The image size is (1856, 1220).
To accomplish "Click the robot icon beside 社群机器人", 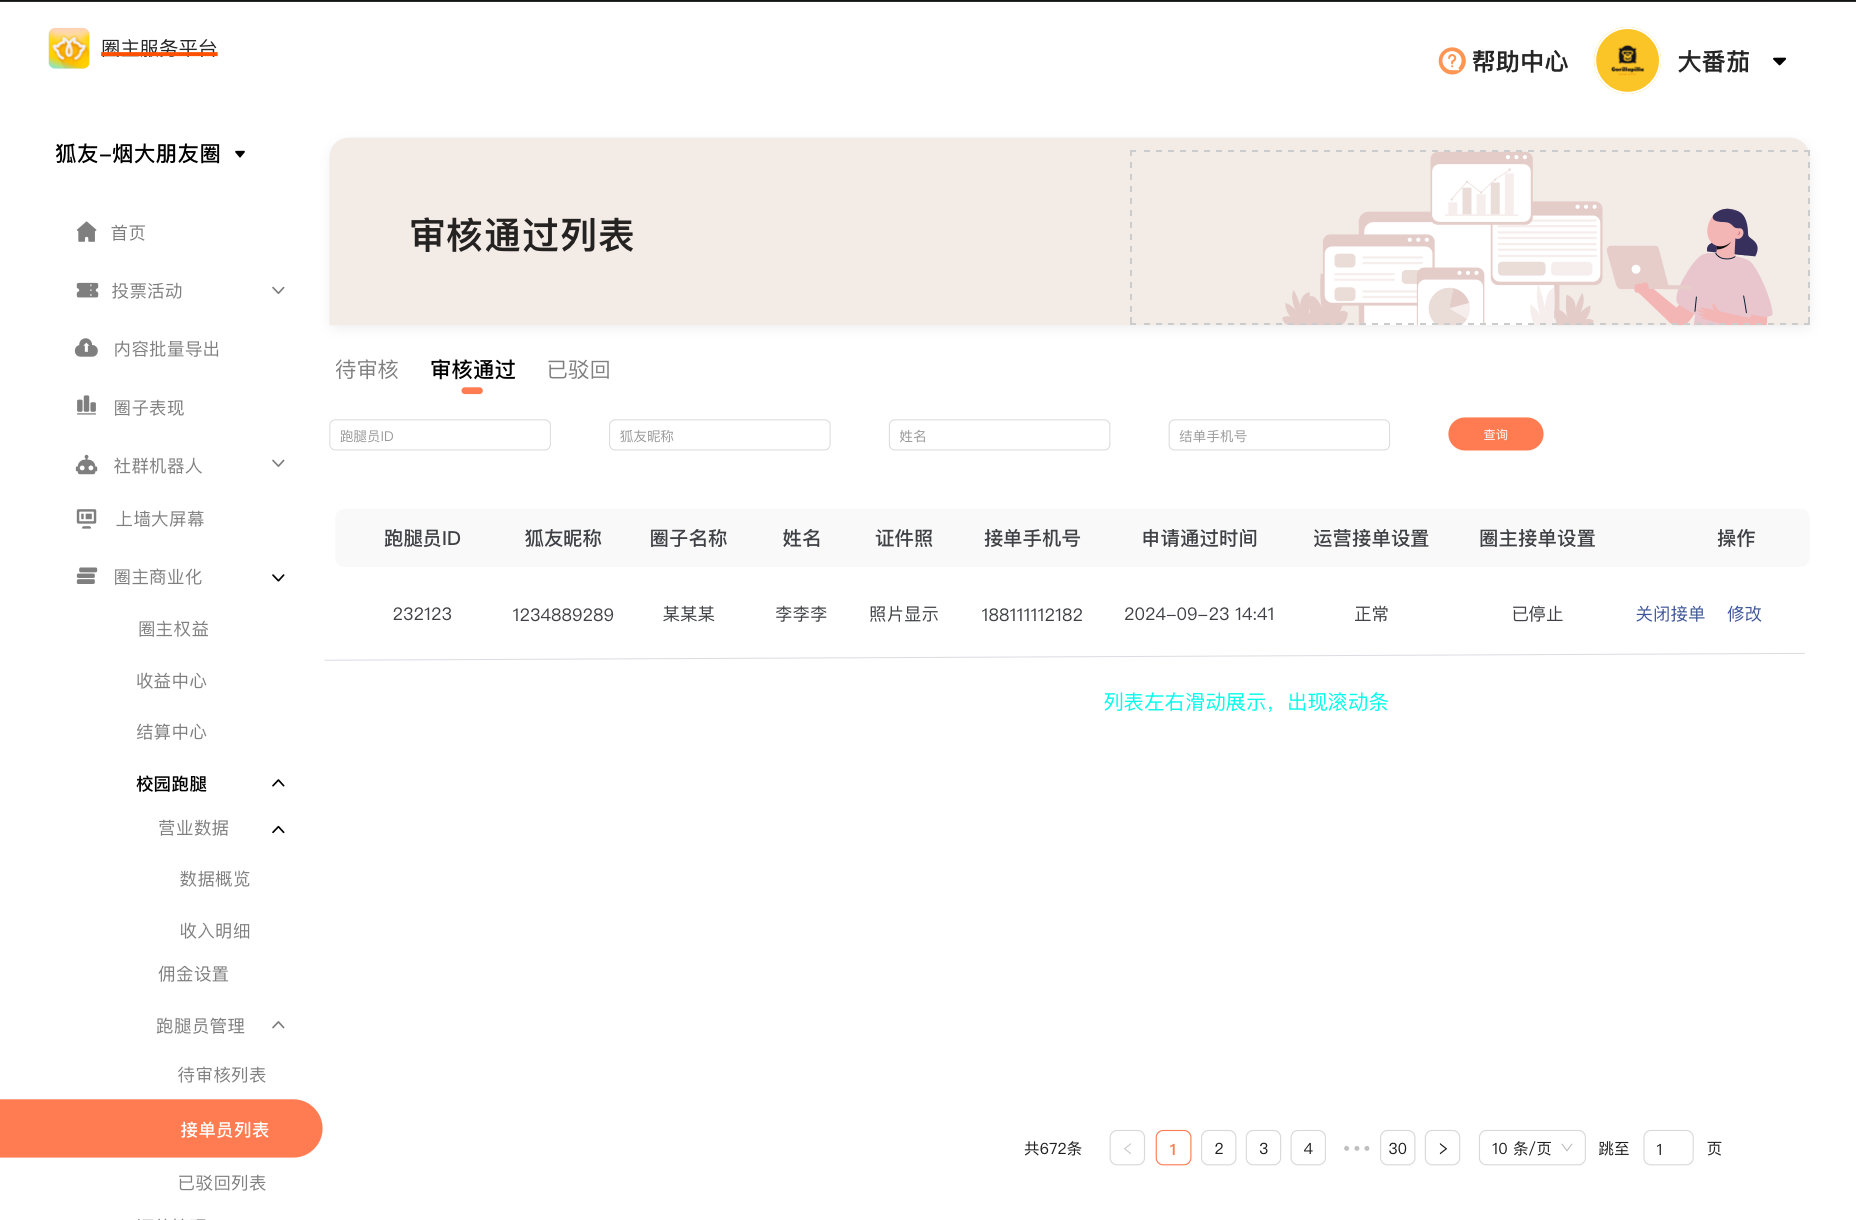I will (x=87, y=465).
